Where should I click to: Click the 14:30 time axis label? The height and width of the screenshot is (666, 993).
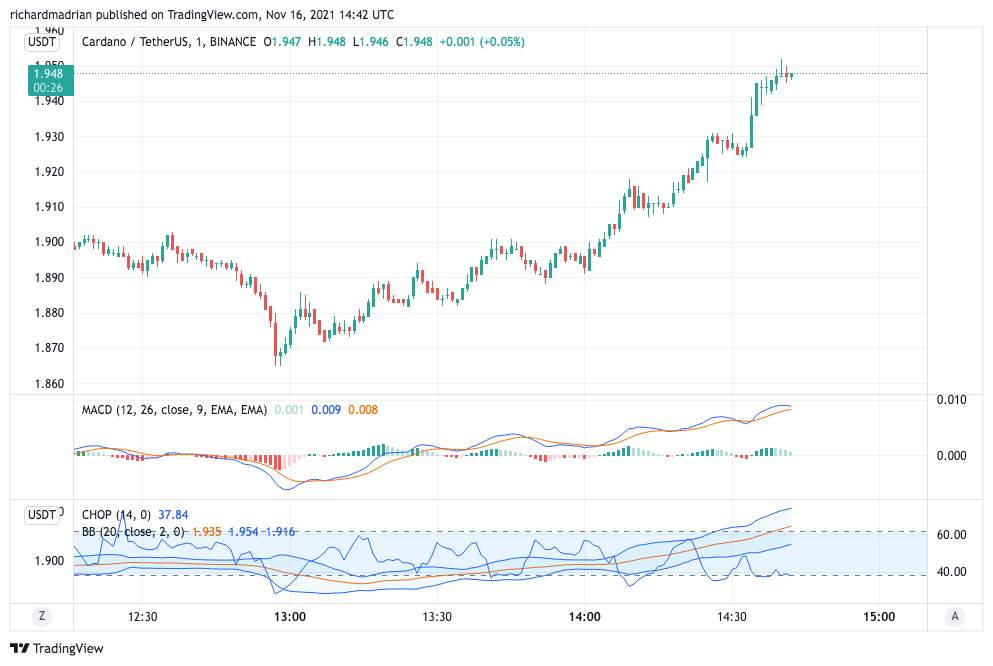pos(732,617)
